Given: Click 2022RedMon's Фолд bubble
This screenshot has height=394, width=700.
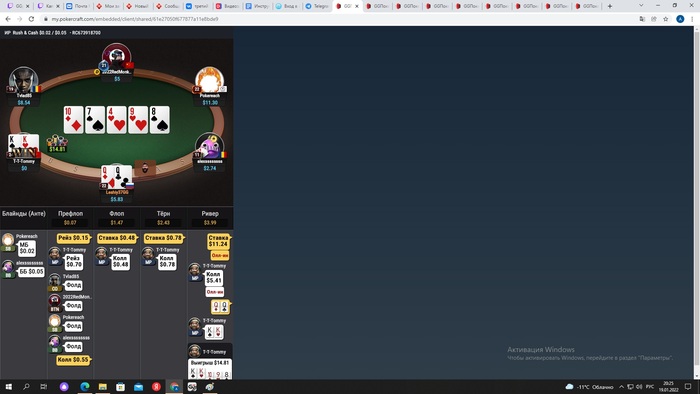Looking at the screenshot, I should tap(74, 305).
